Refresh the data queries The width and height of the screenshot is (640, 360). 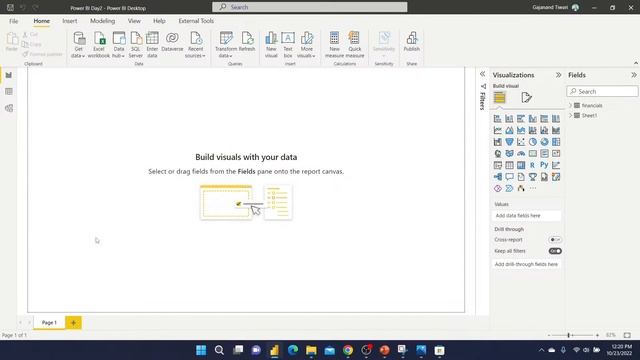click(247, 42)
